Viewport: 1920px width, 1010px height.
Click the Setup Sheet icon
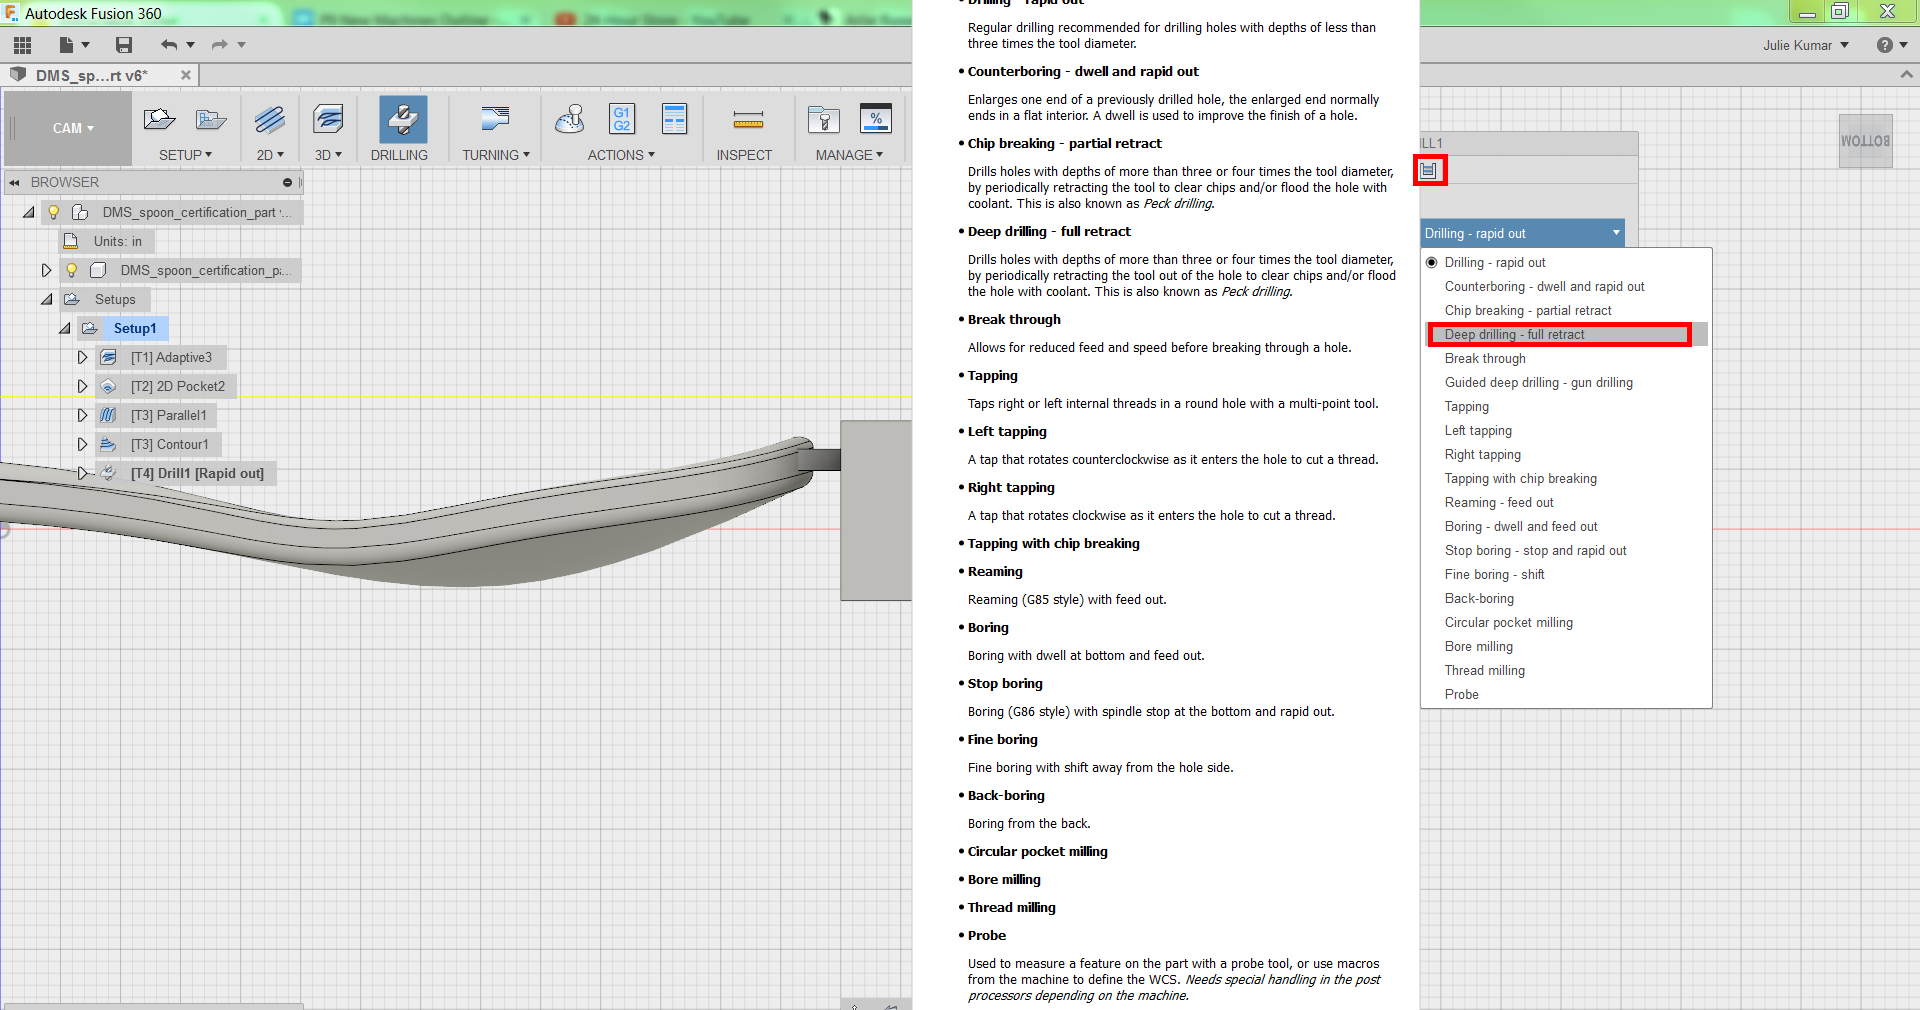pos(675,119)
